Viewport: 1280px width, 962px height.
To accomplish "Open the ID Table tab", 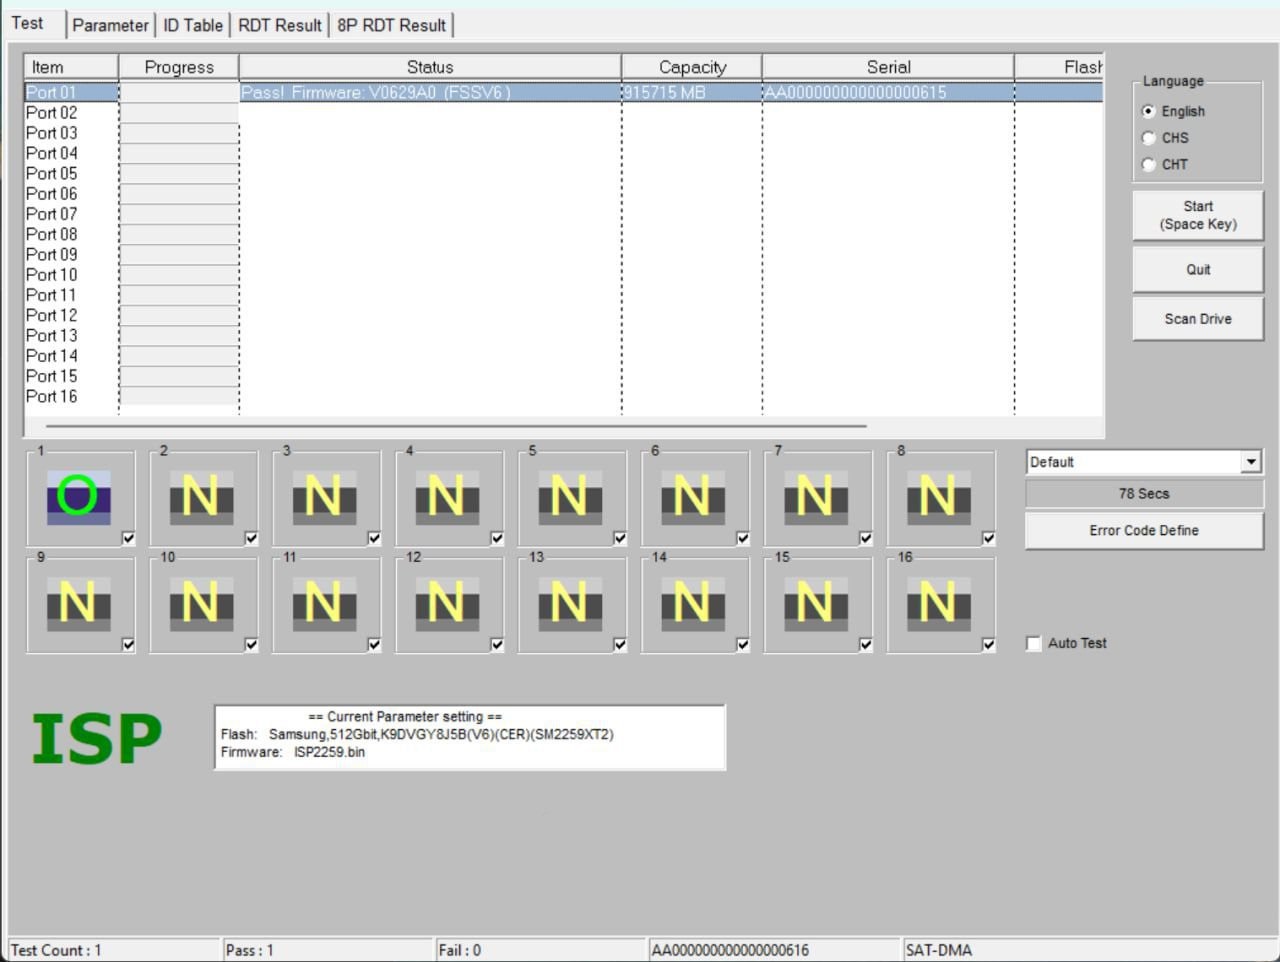I will pyautogui.click(x=193, y=25).
